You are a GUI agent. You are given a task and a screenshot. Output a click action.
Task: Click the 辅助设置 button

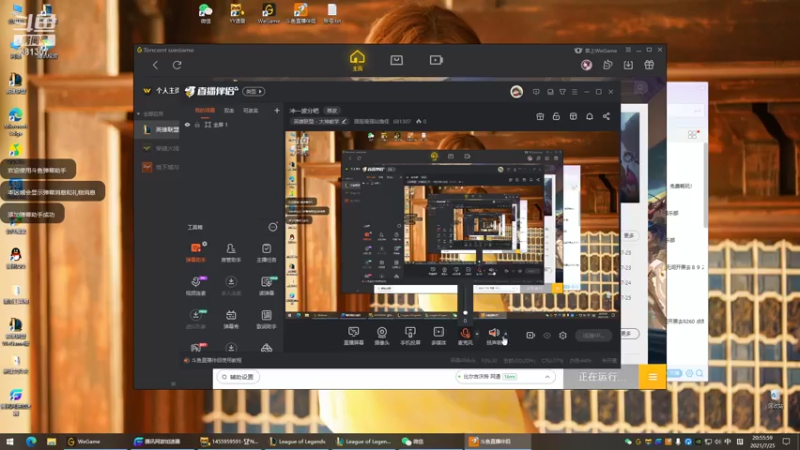(238, 377)
